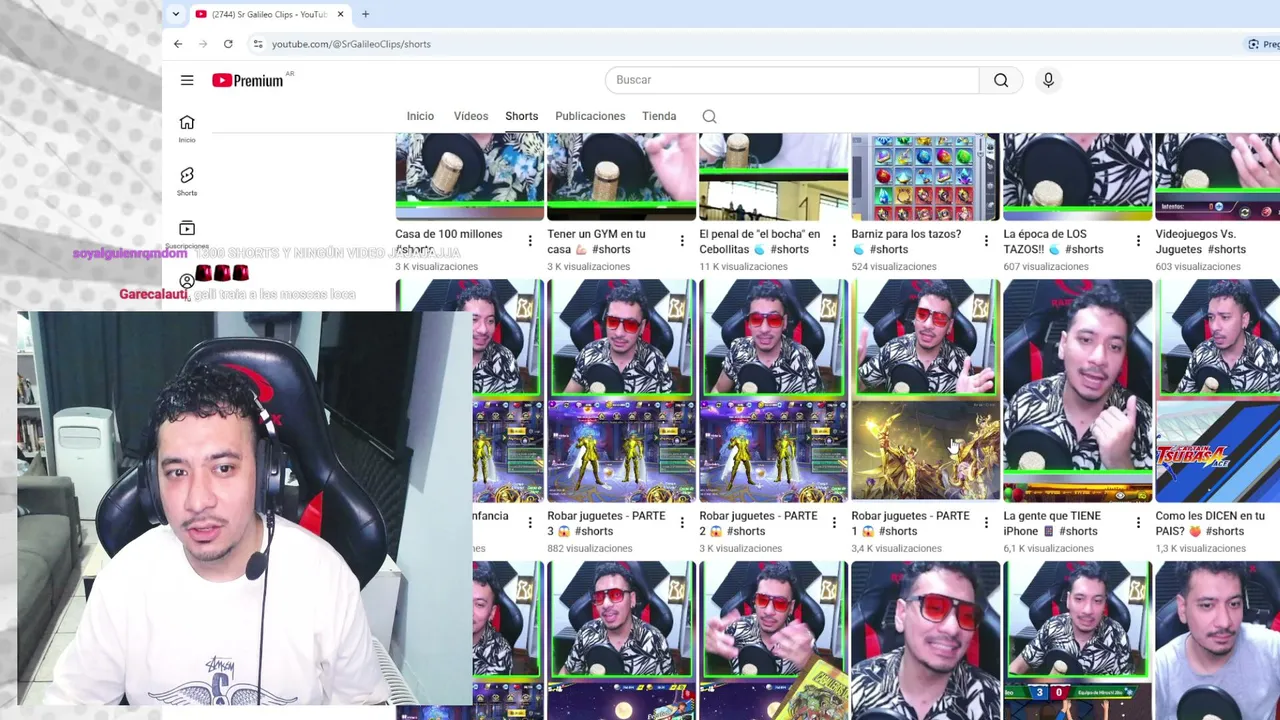Search within the channel using the tab-bar magnifier

tap(709, 116)
